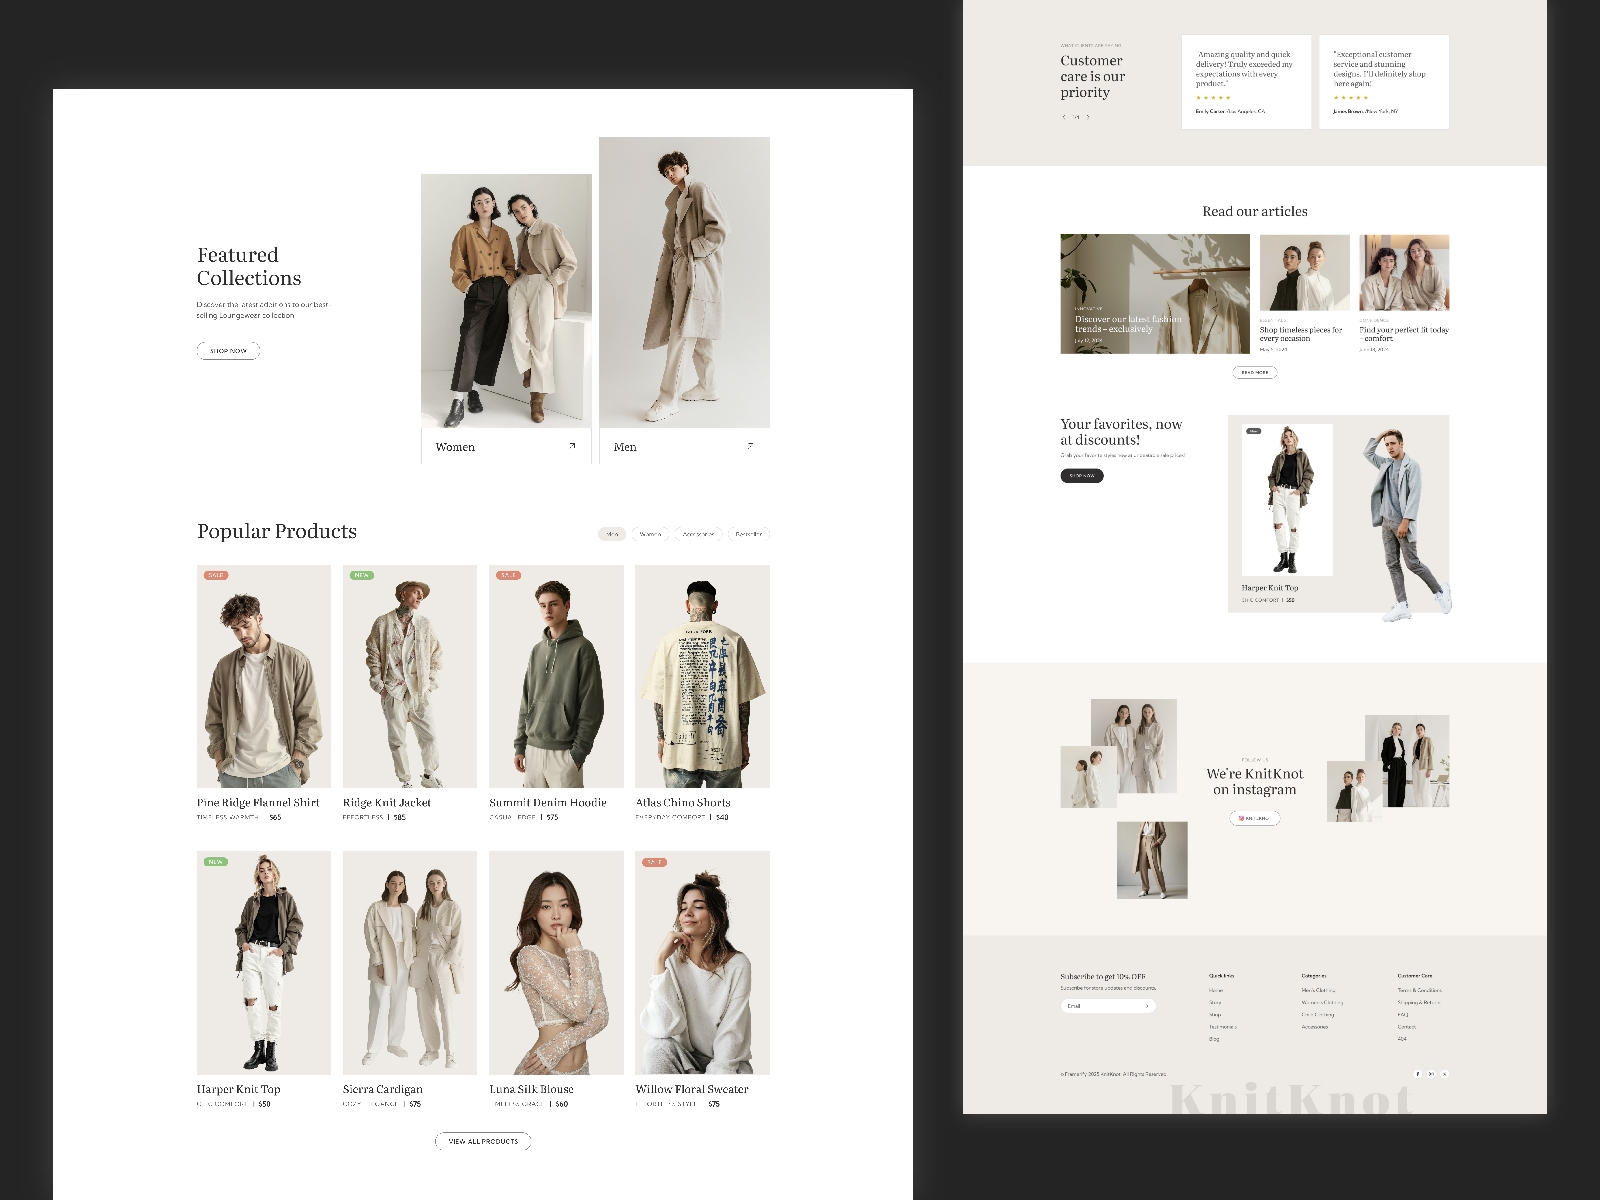Click the arrow icon next to Men collection
This screenshot has height=1200, width=1600.
[751, 447]
